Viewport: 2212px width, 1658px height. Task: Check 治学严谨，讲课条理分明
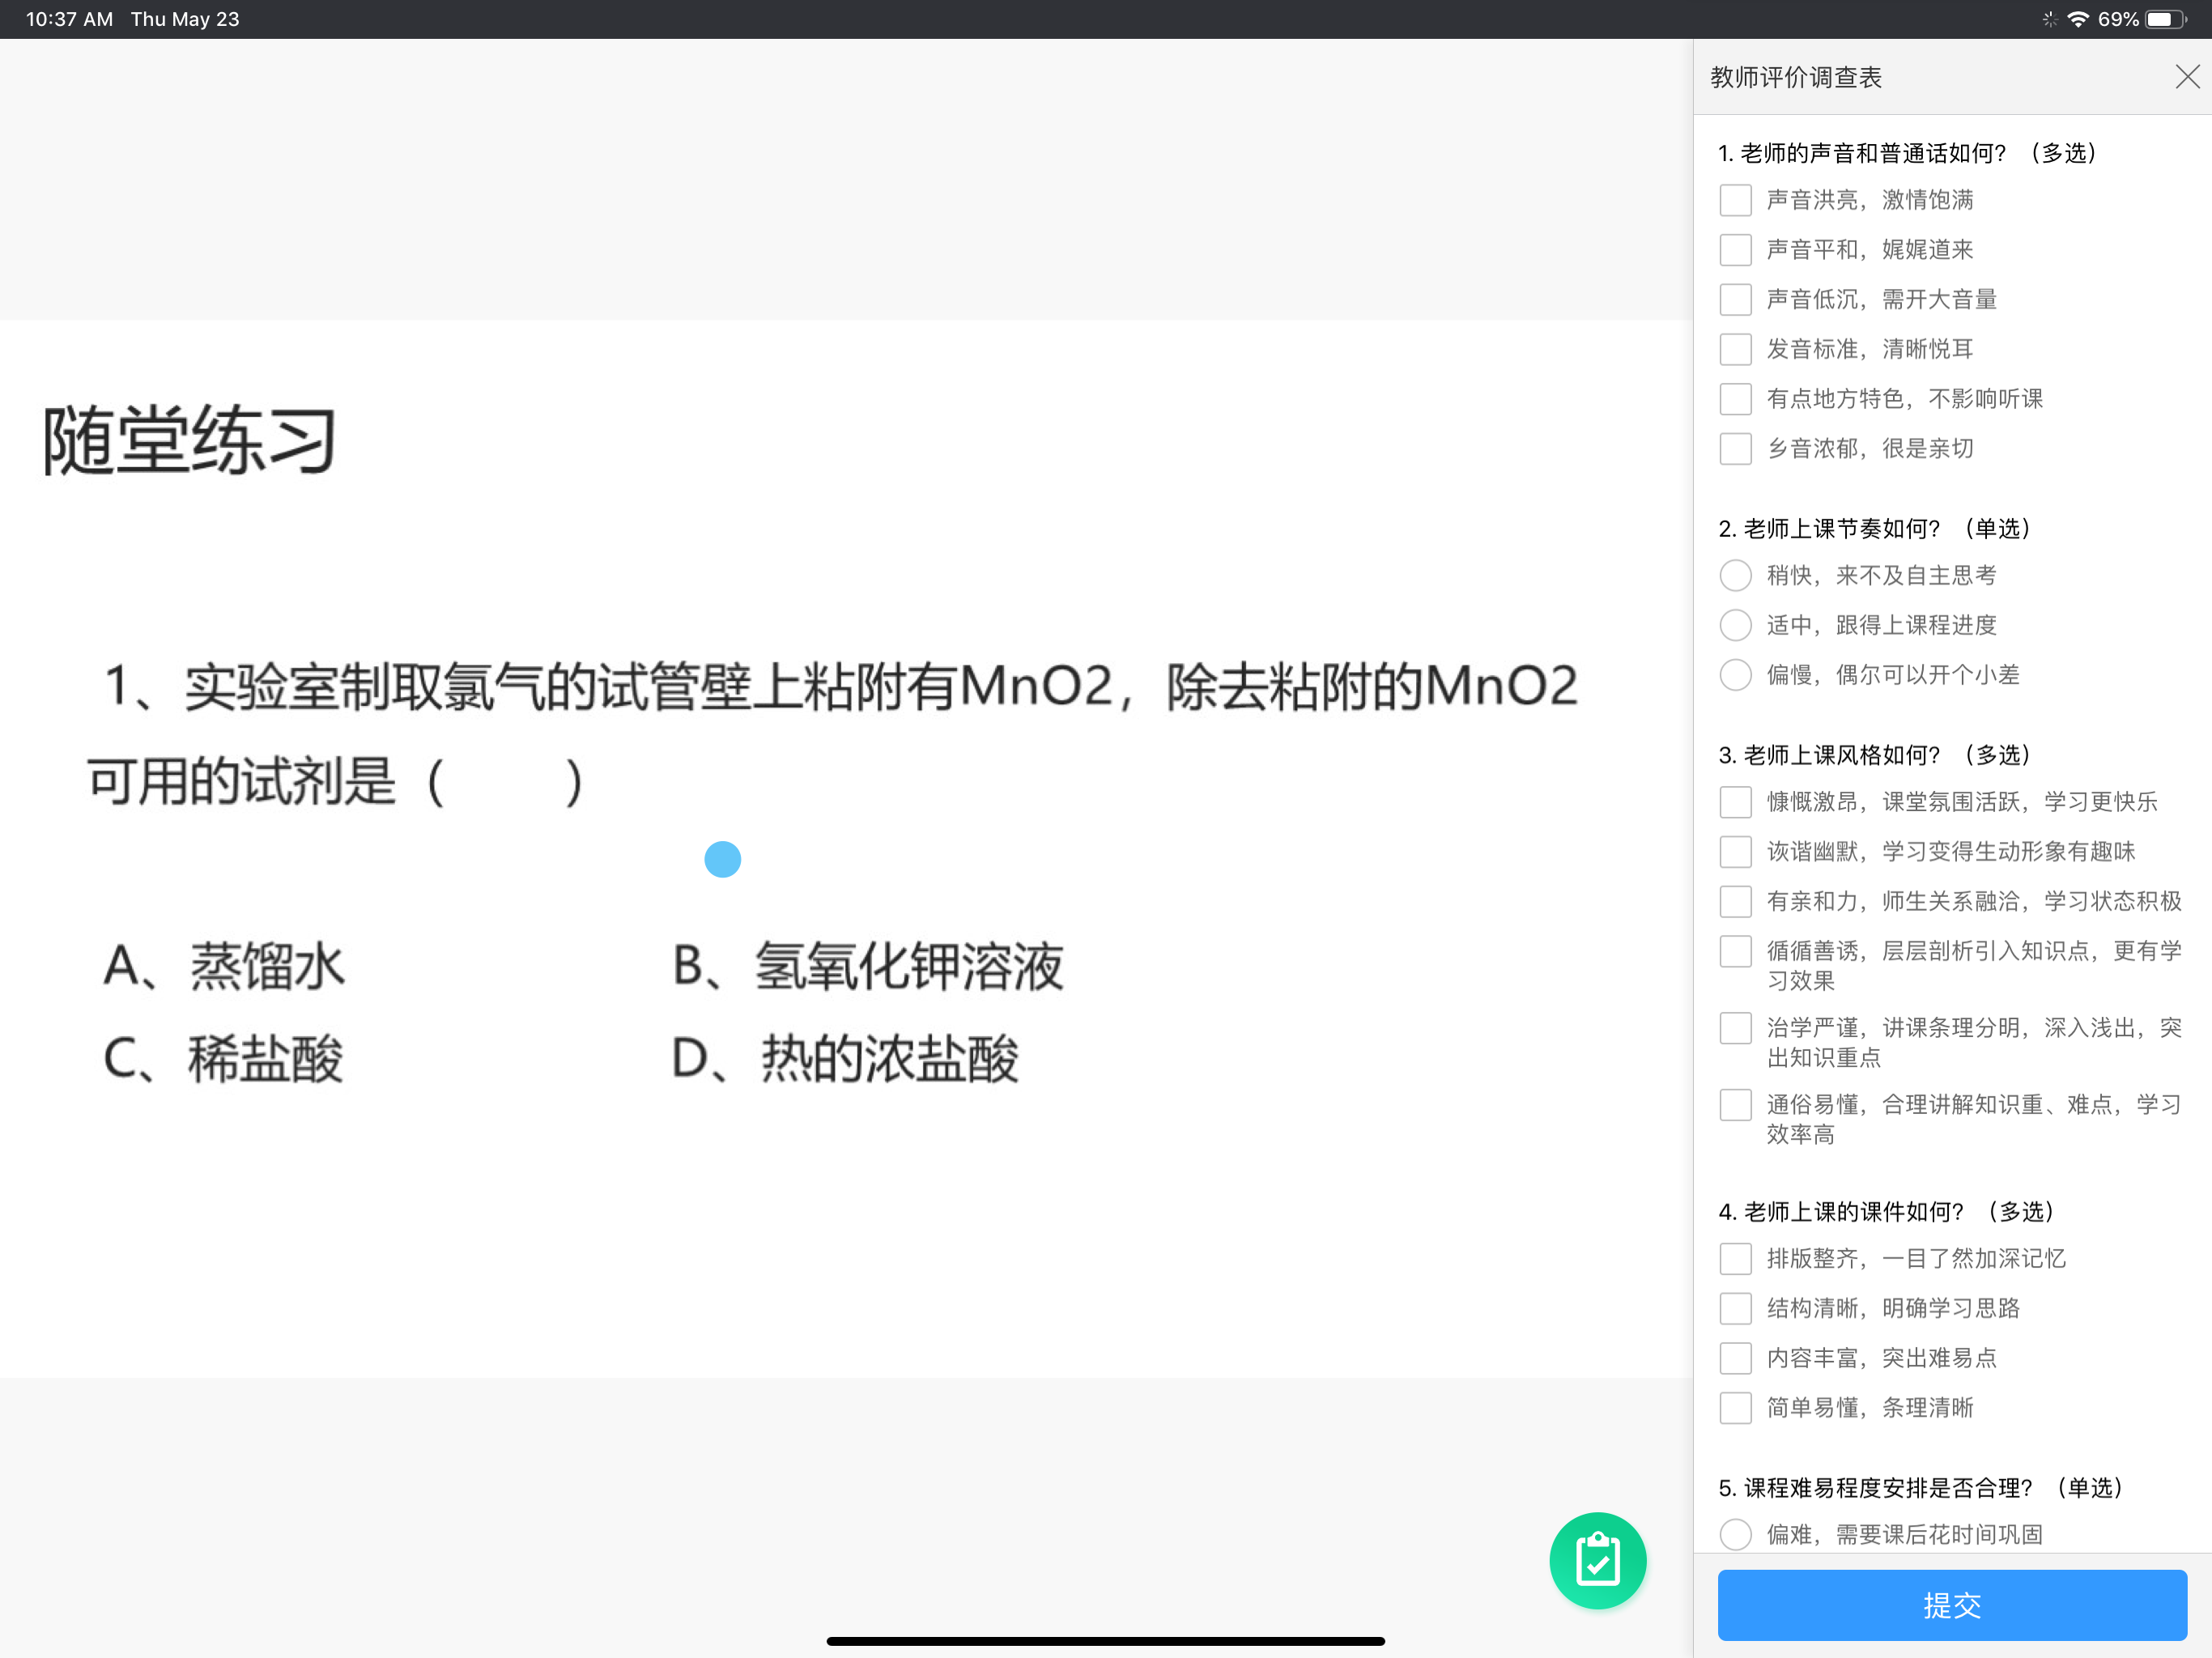pos(1735,1028)
